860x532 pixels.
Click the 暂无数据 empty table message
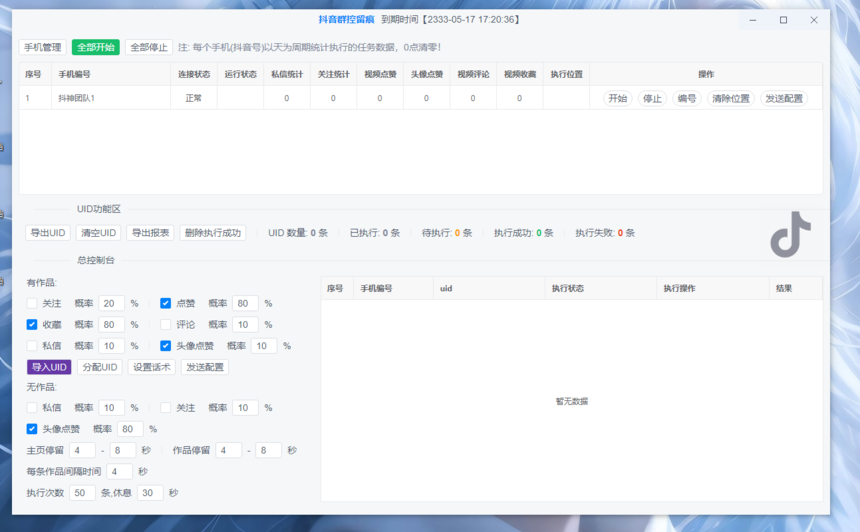pyautogui.click(x=572, y=401)
